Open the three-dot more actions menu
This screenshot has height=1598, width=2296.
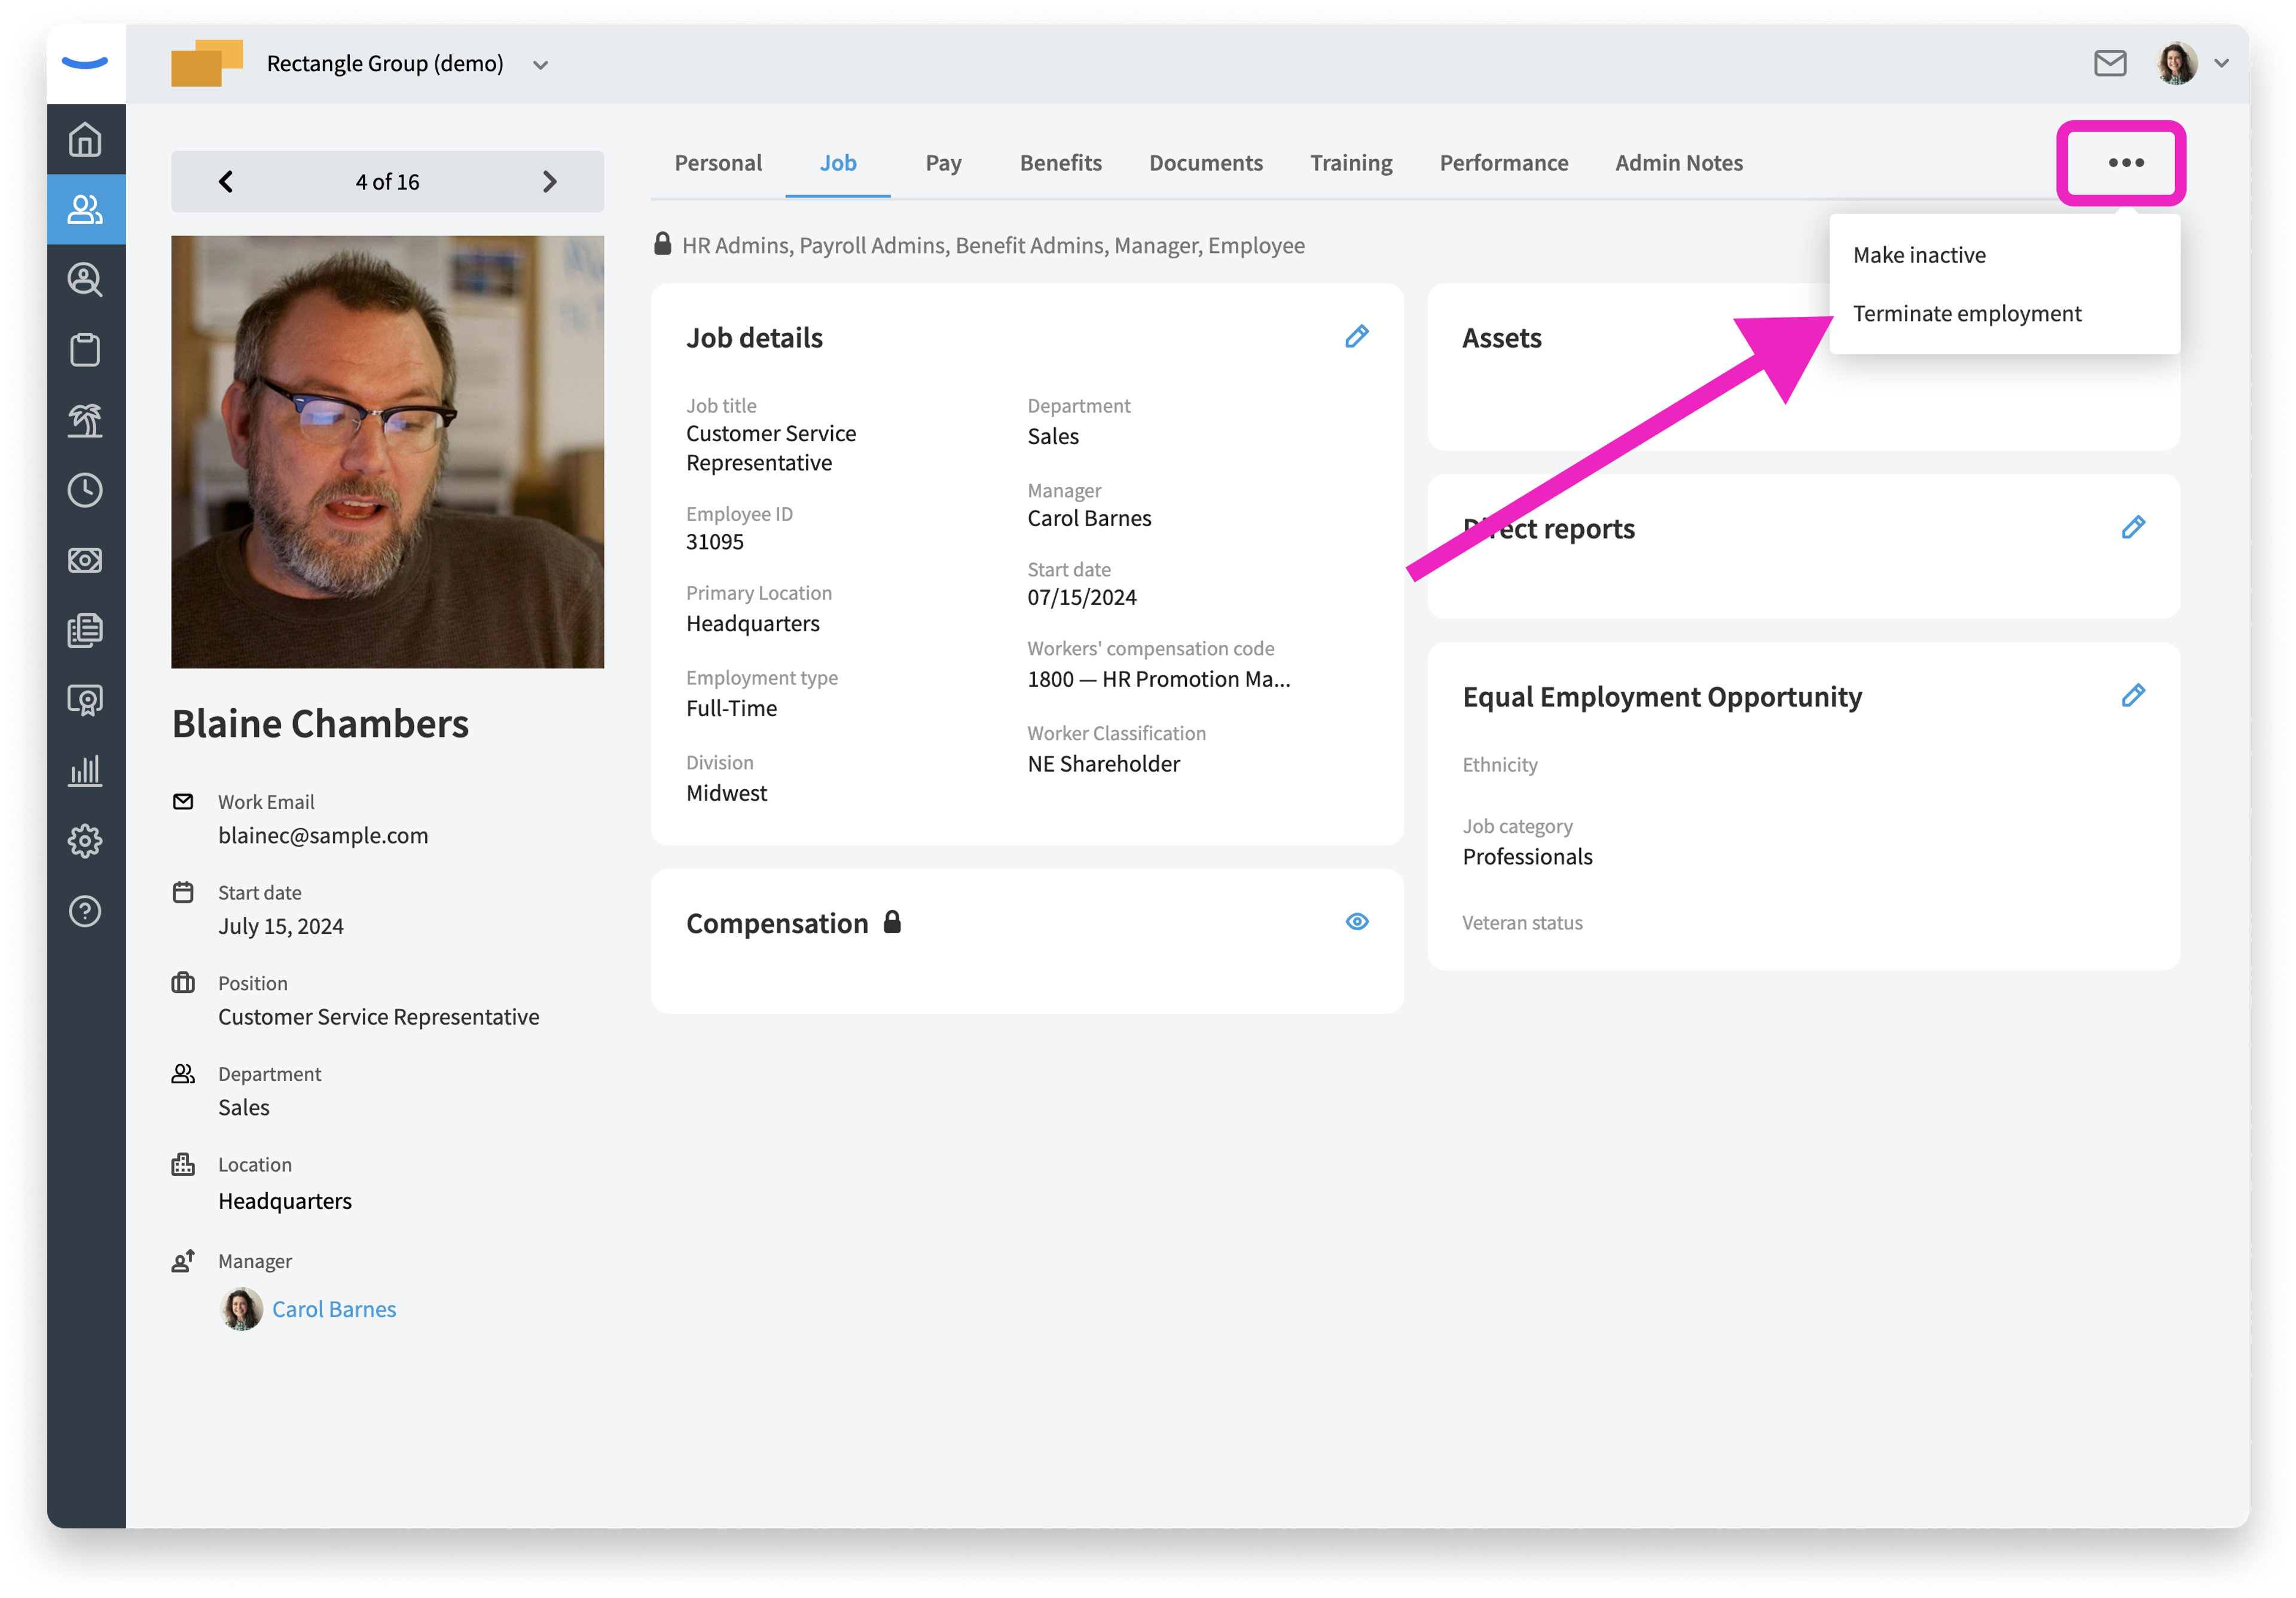coord(2125,163)
